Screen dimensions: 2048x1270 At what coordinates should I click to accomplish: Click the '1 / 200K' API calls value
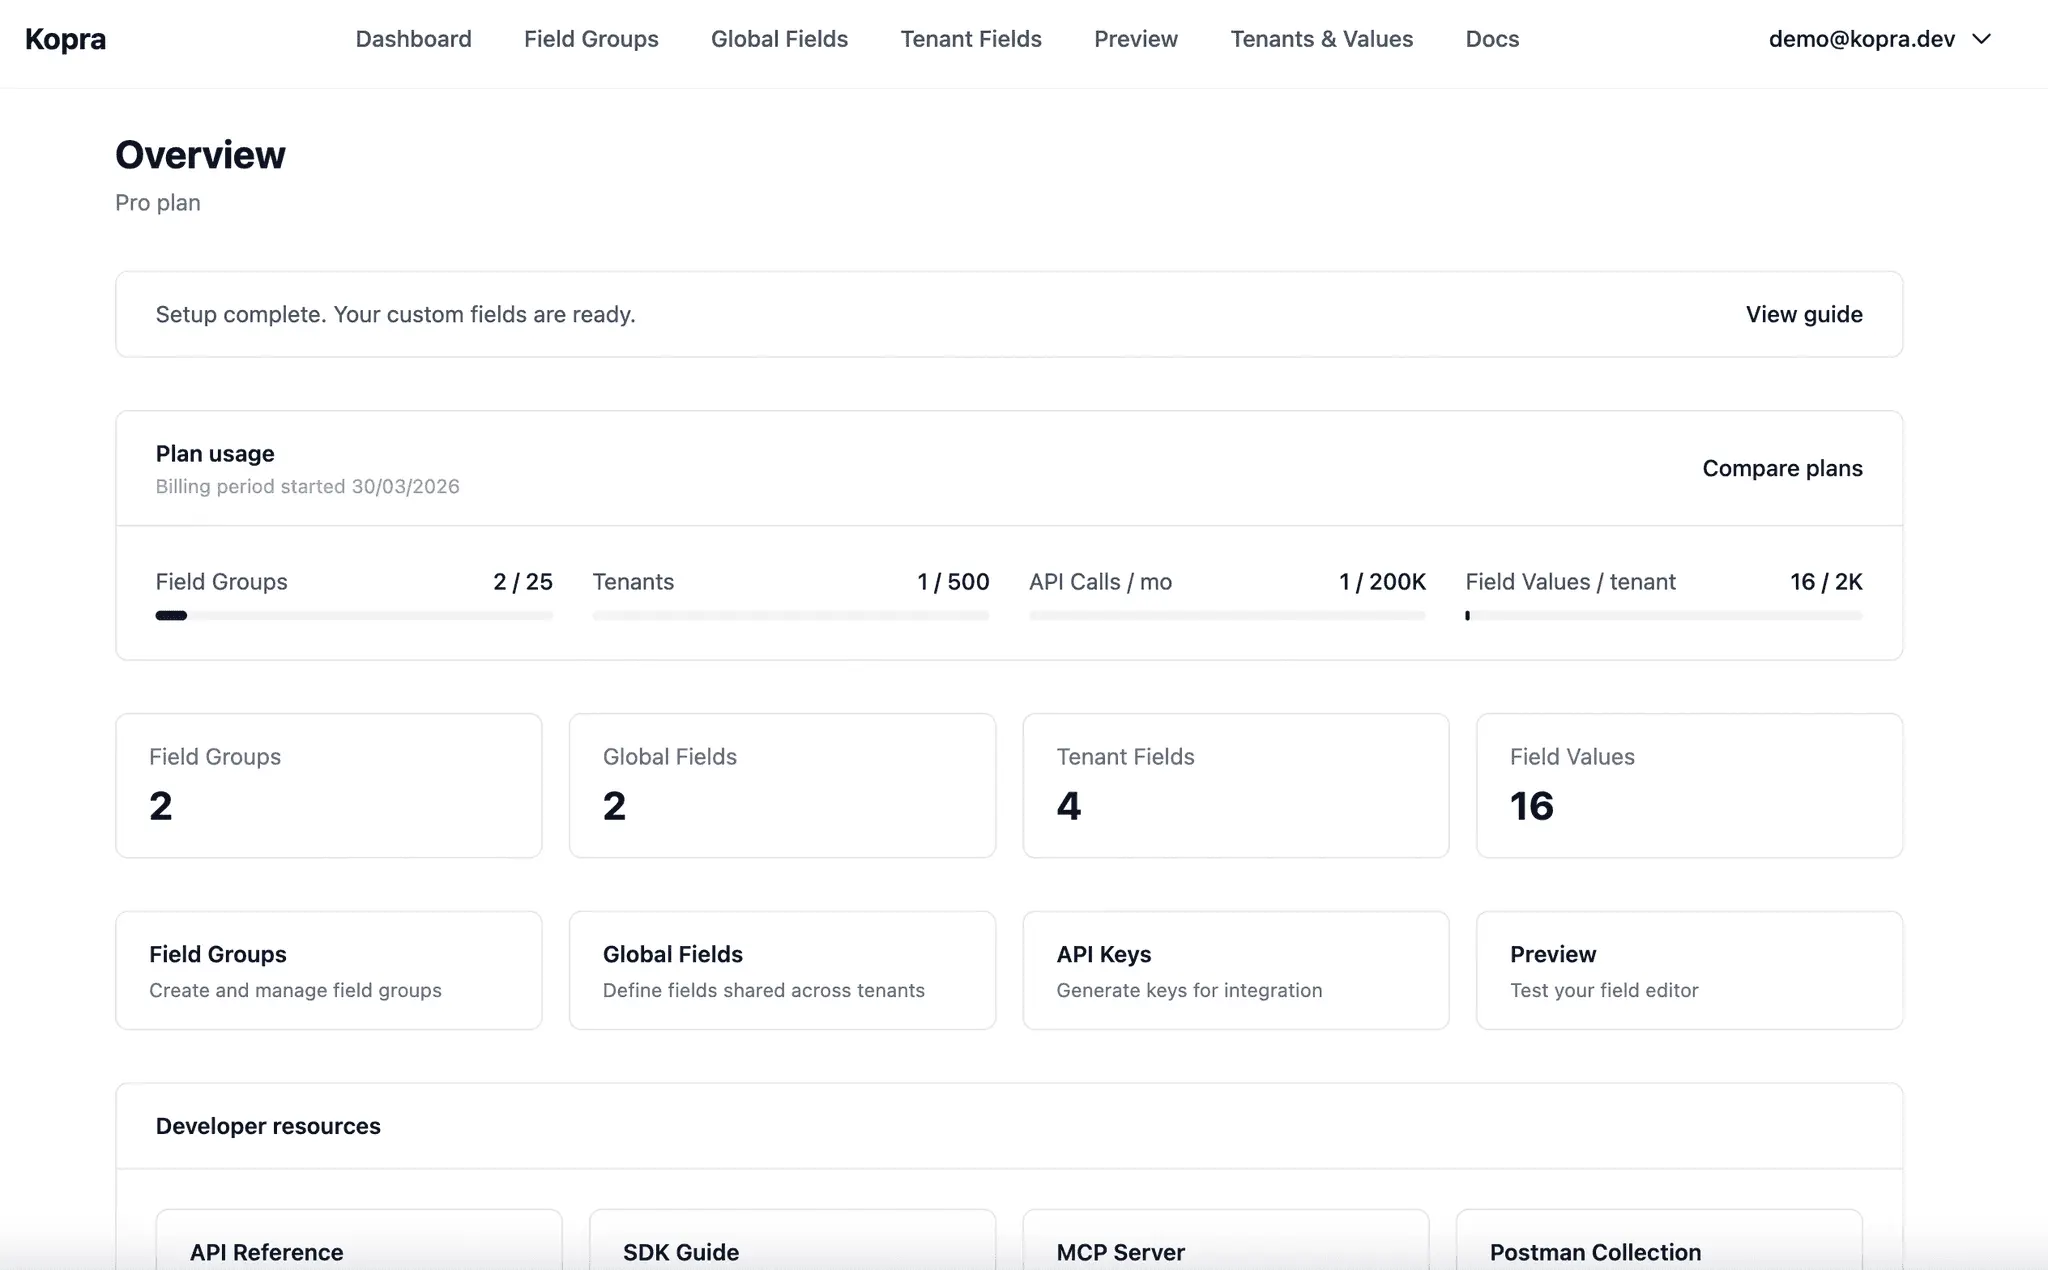tap(1382, 582)
